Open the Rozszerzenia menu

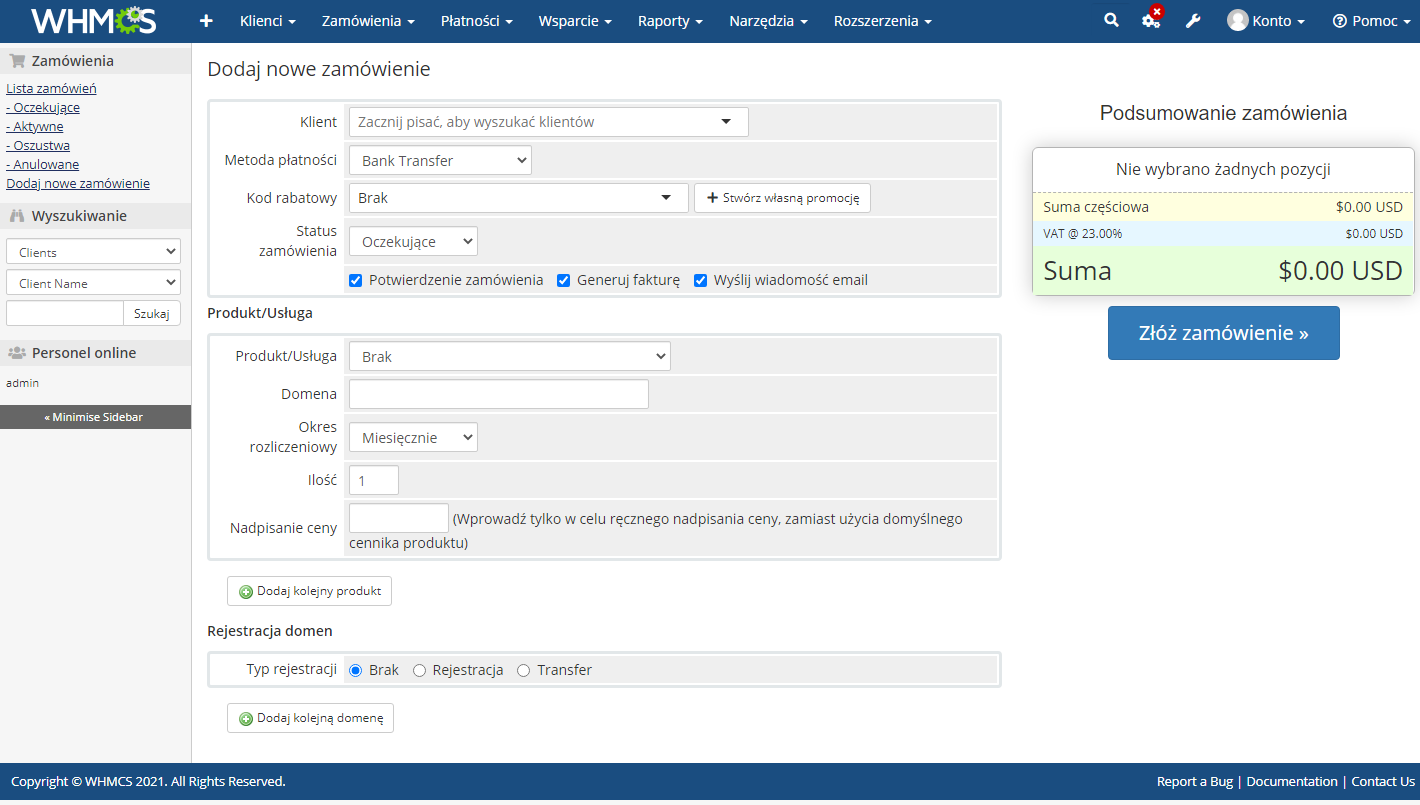click(883, 21)
